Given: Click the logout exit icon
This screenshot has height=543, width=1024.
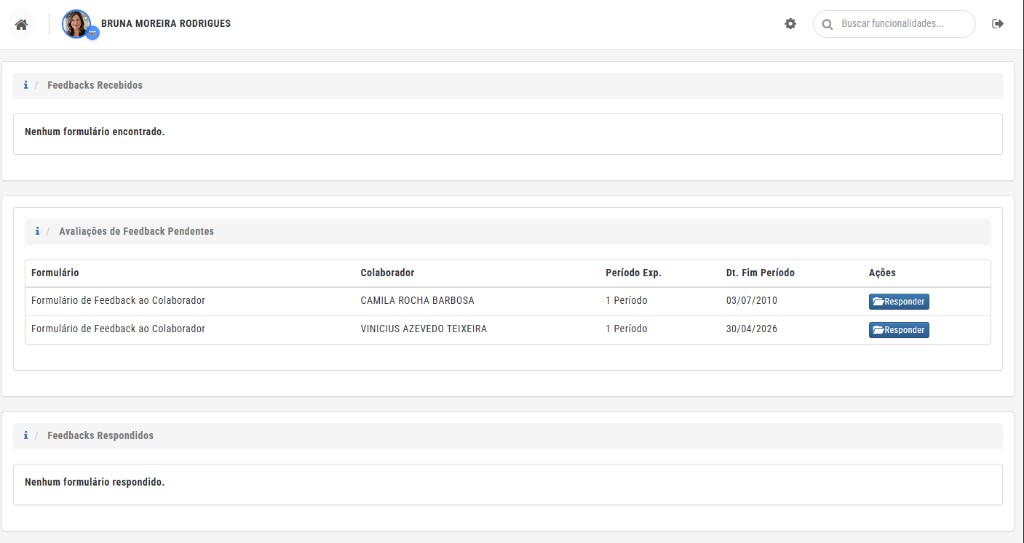Looking at the screenshot, I should 997,24.
